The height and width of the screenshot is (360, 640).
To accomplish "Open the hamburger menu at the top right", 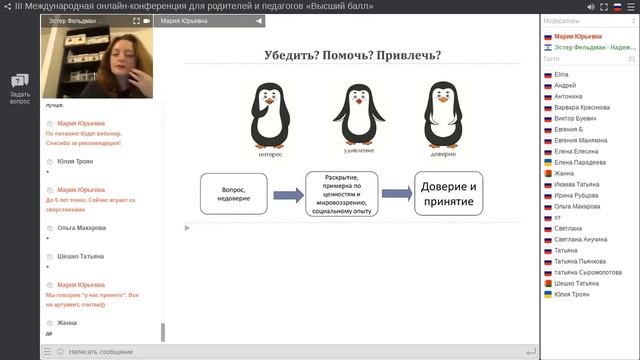I will tap(631, 7).
